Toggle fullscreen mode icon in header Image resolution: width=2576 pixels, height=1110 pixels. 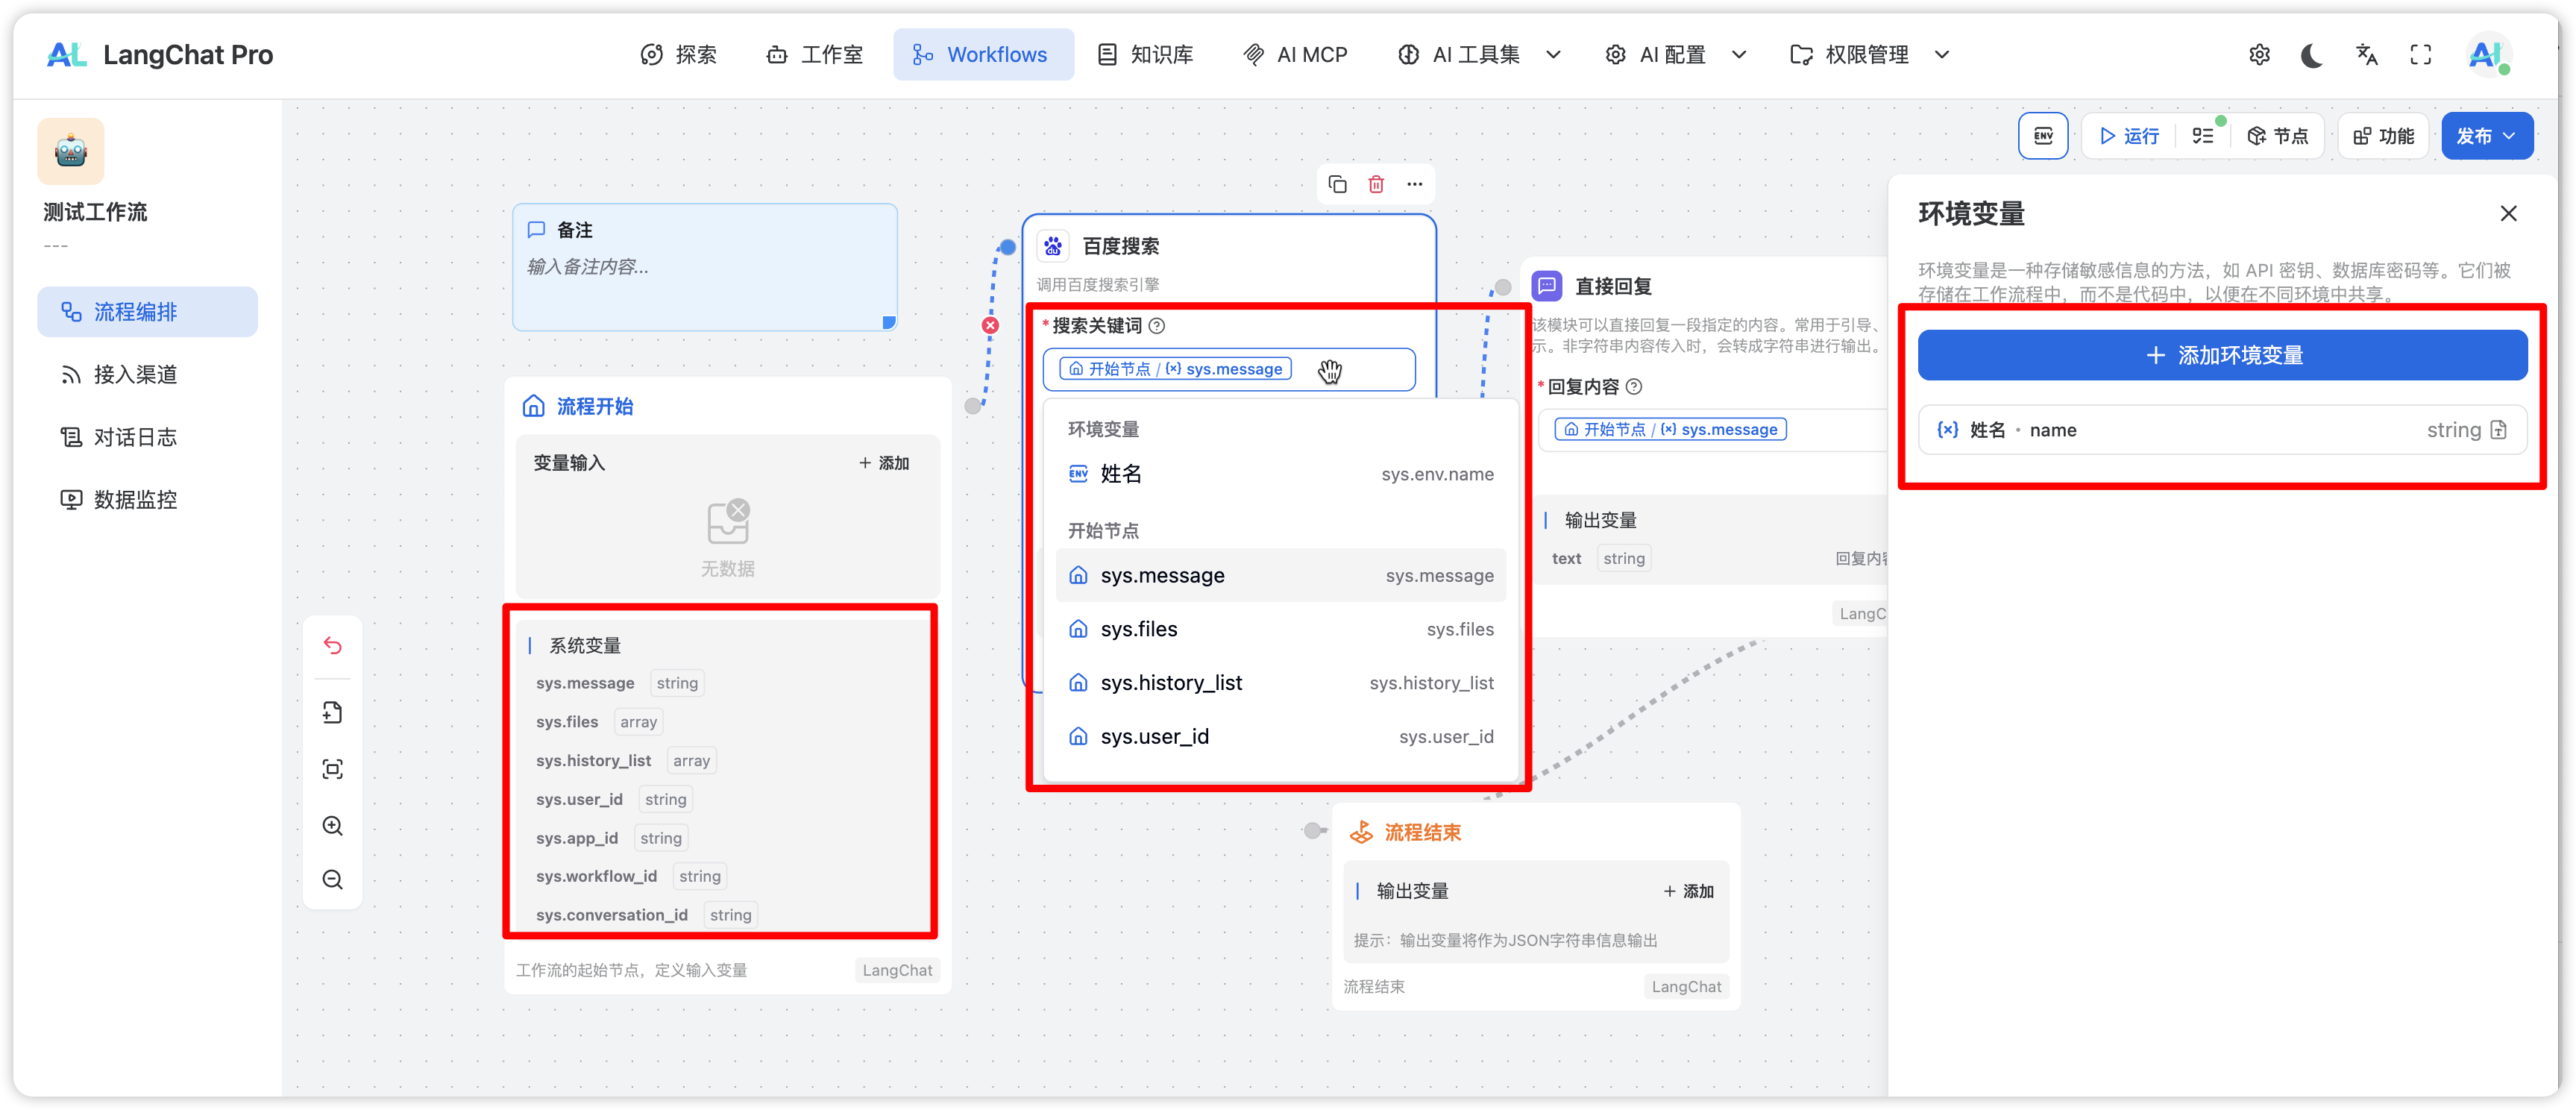click(x=2420, y=55)
